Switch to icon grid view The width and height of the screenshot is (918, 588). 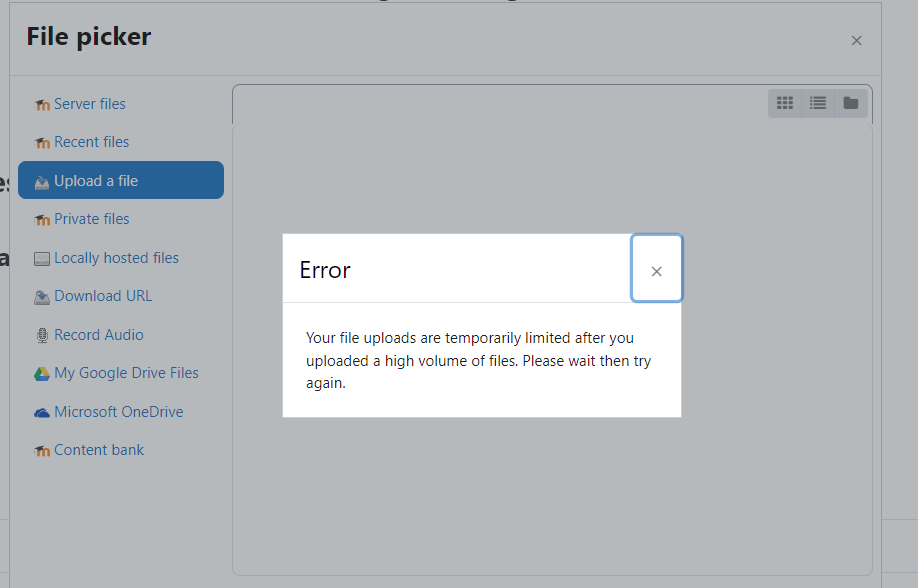click(x=785, y=103)
